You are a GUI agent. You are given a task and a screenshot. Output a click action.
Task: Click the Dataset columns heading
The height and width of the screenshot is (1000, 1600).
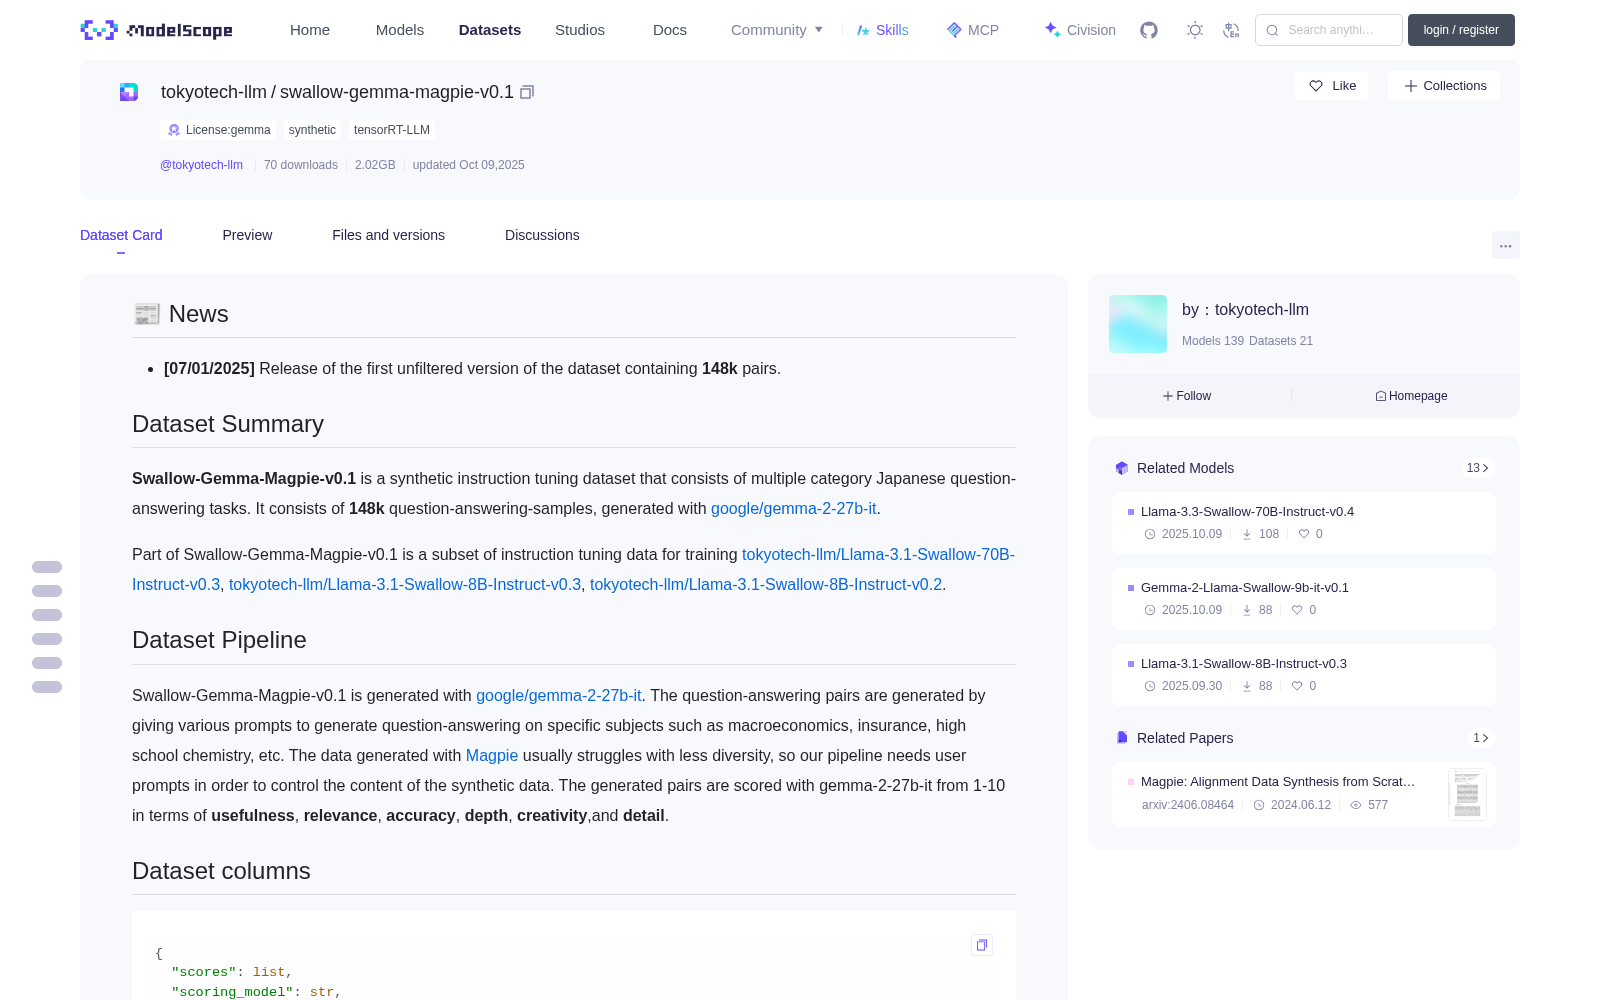point(221,871)
